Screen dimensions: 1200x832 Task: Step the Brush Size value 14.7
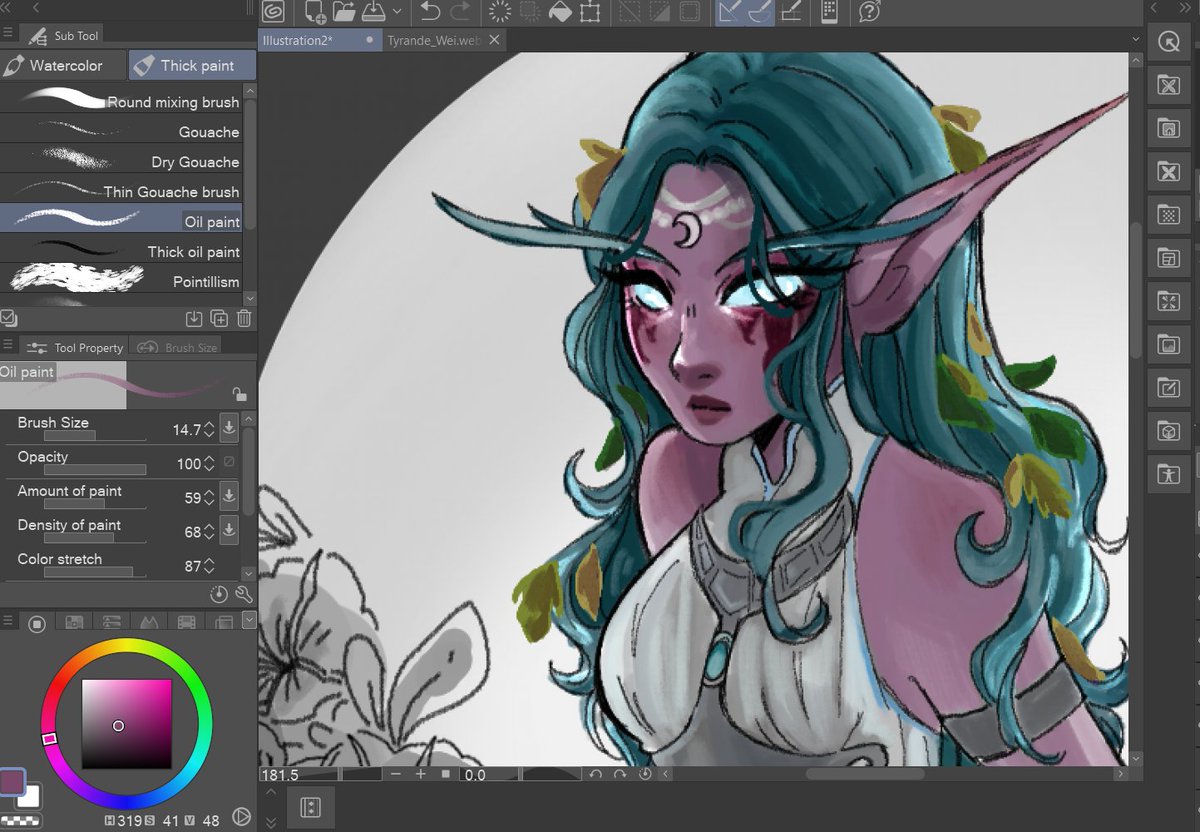(209, 430)
